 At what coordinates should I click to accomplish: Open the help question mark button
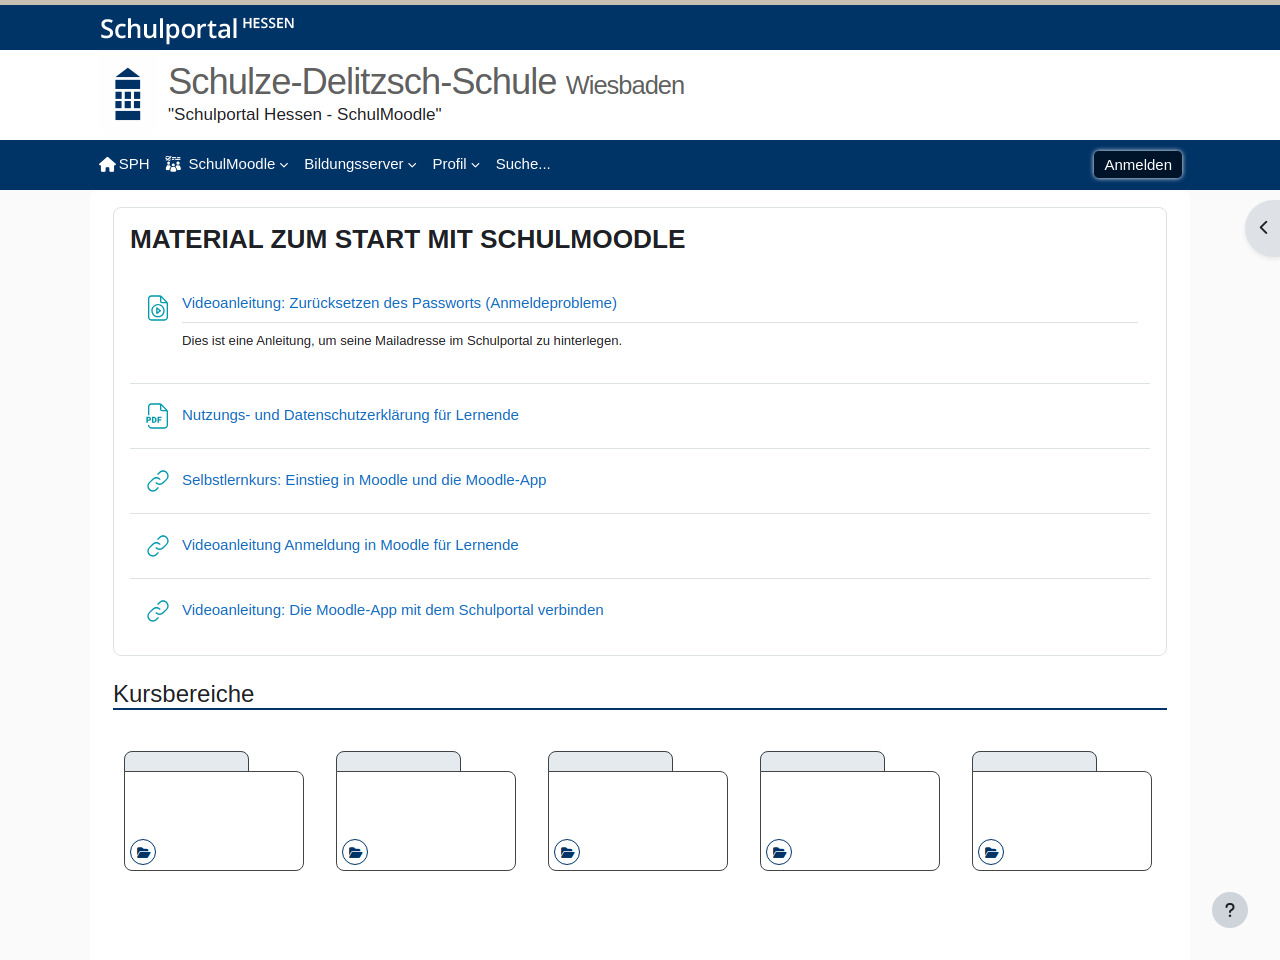point(1229,910)
